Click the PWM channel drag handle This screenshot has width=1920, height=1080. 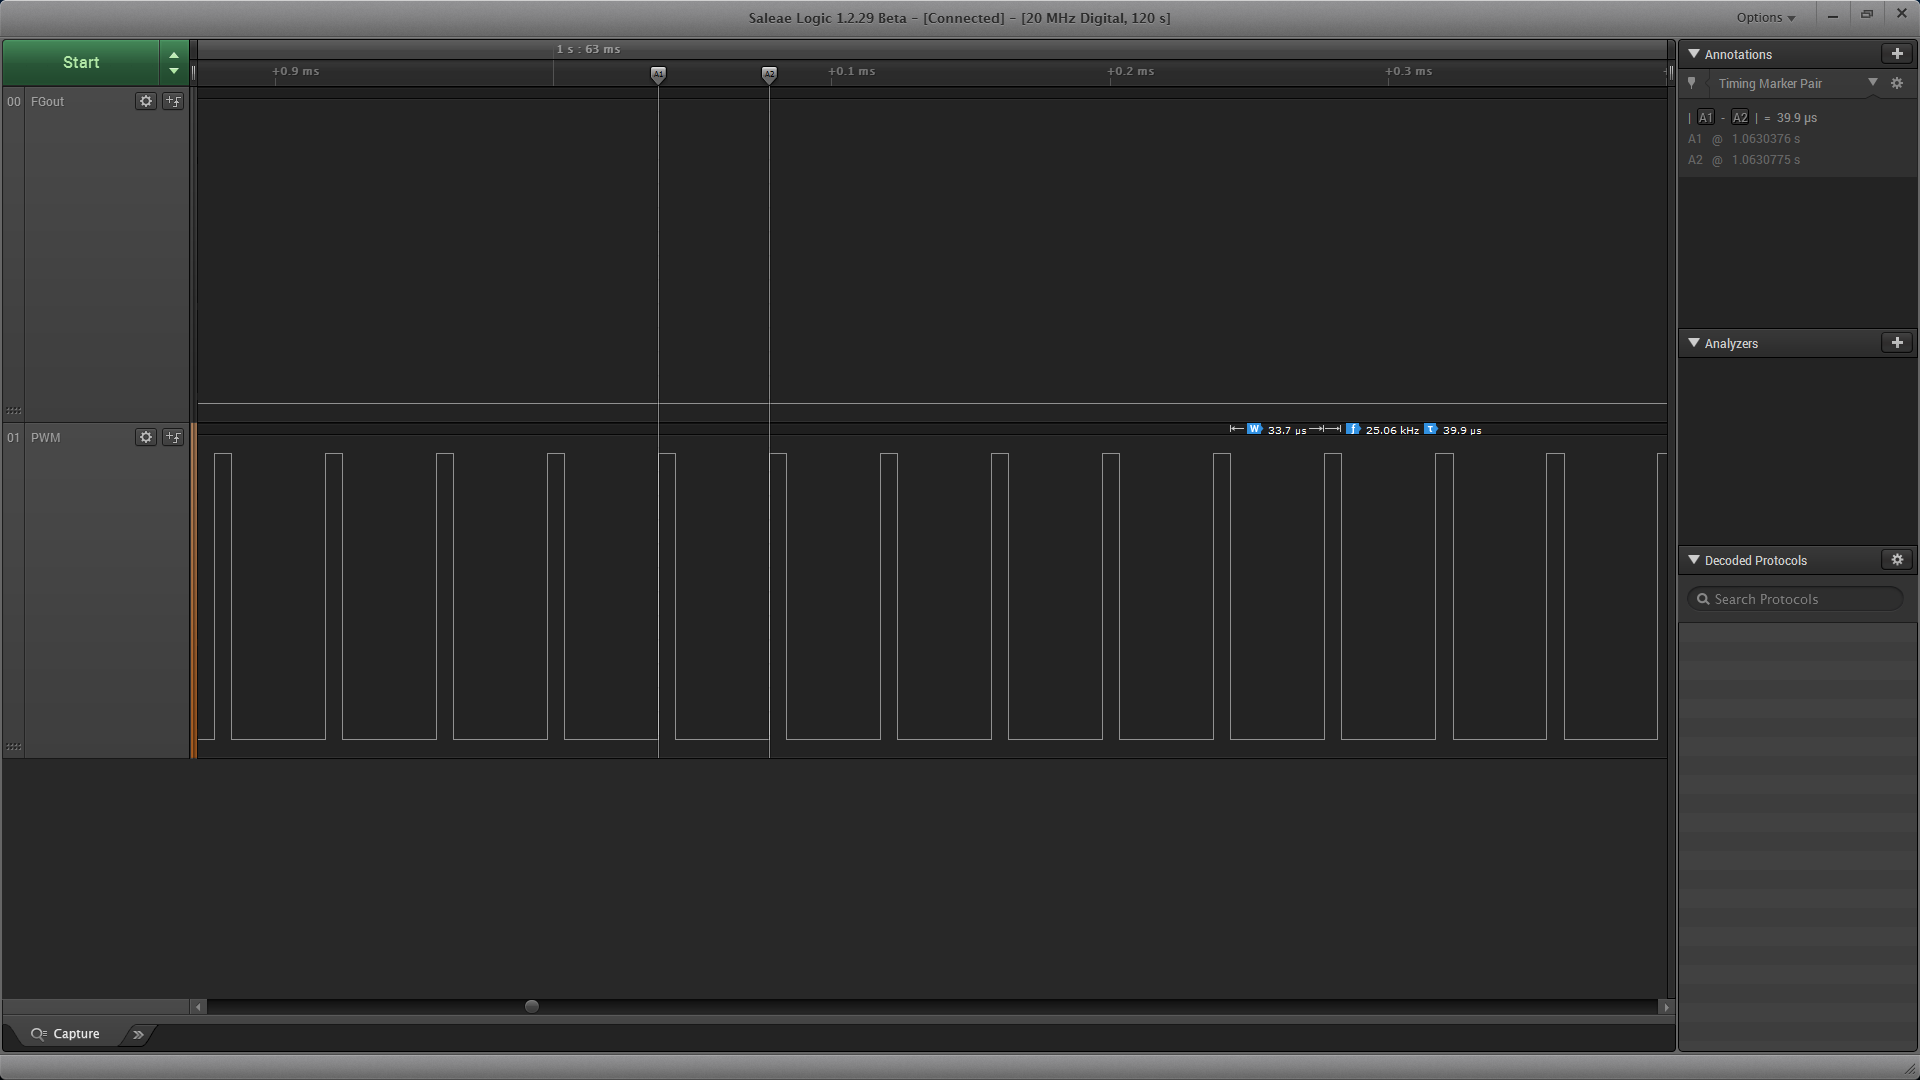pyautogui.click(x=14, y=747)
